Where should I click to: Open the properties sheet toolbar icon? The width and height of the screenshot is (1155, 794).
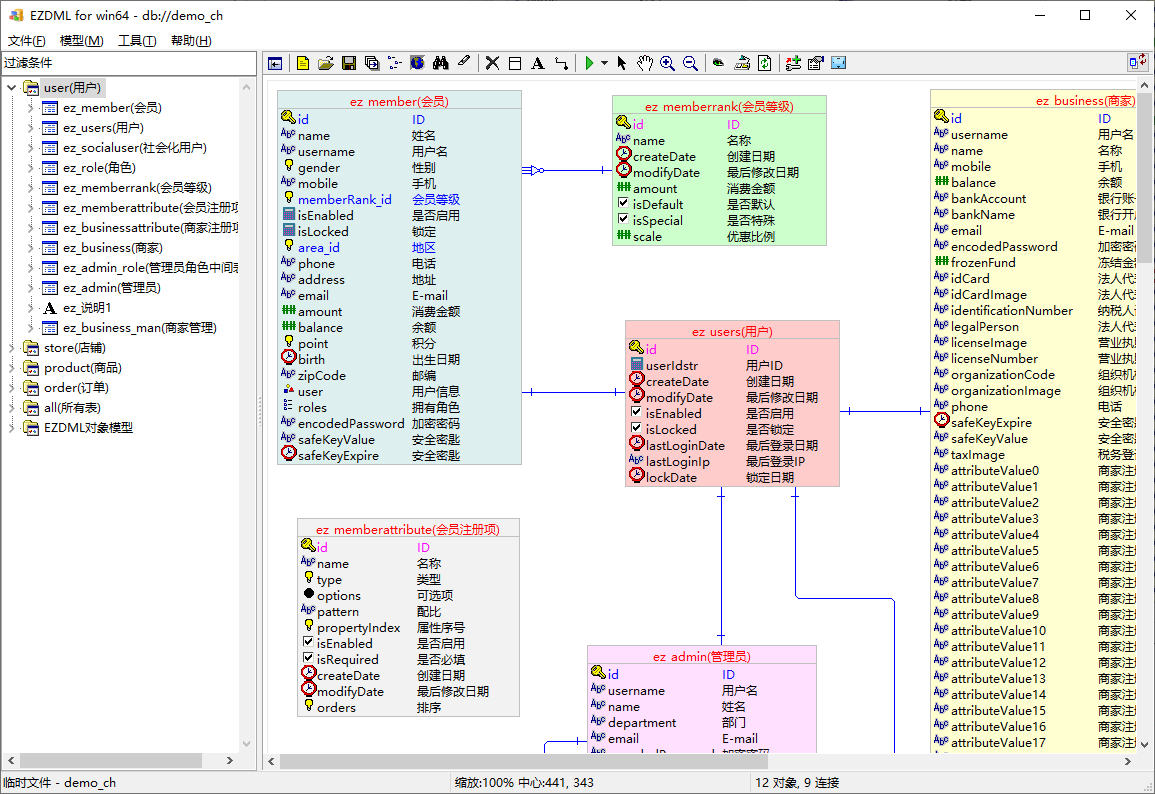tap(815, 63)
